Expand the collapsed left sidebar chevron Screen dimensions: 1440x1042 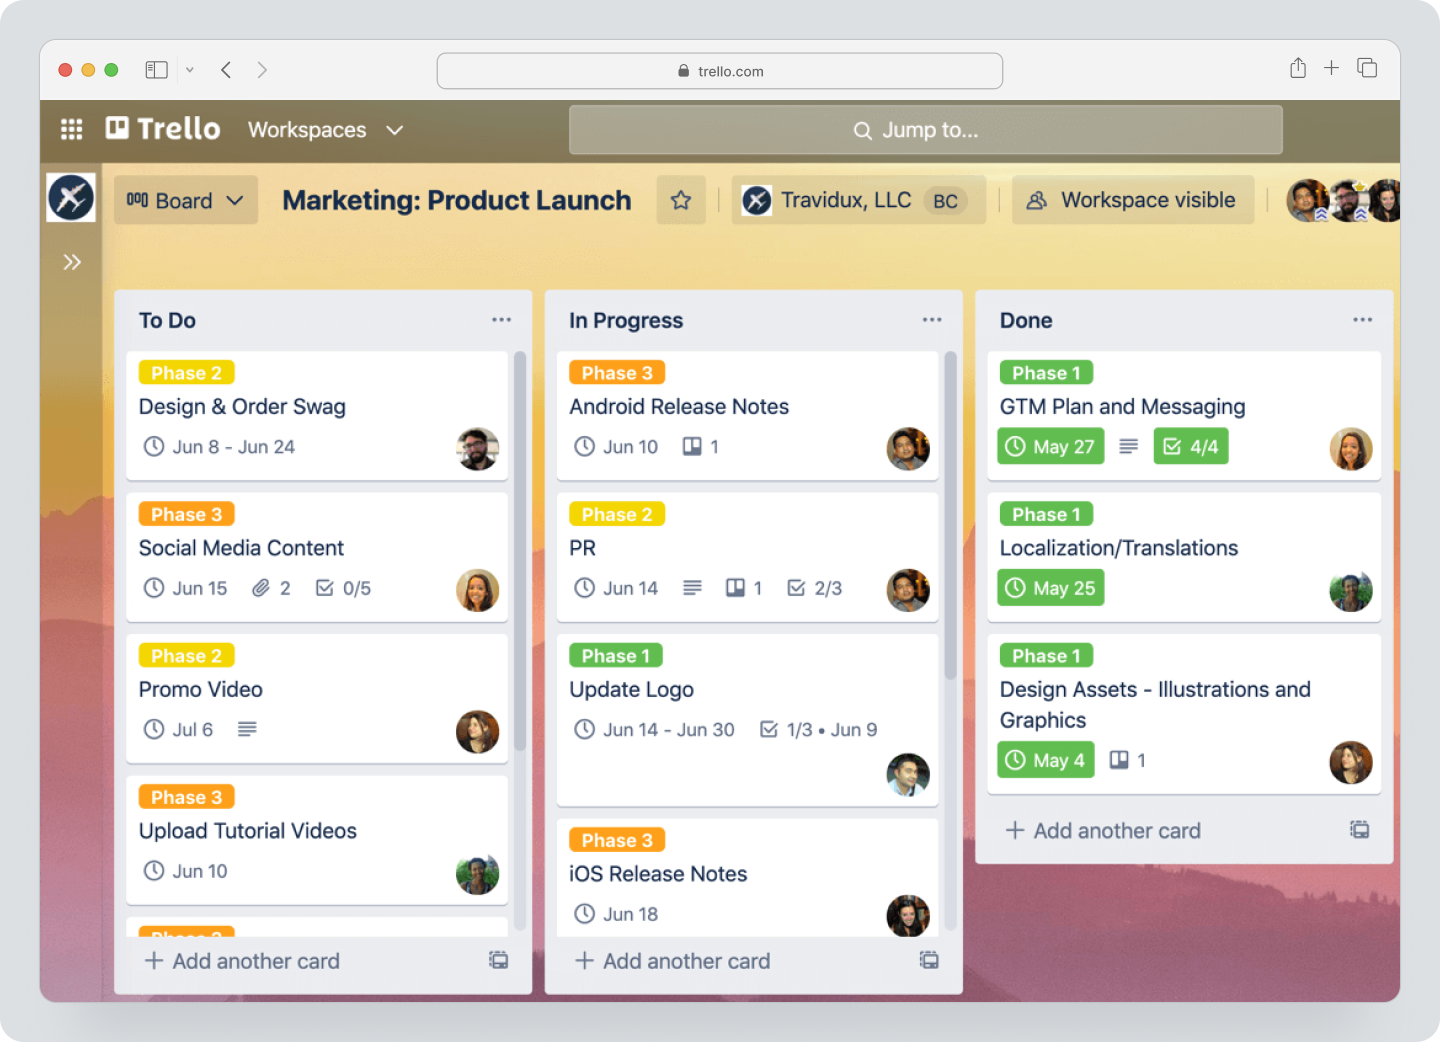click(71, 261)
